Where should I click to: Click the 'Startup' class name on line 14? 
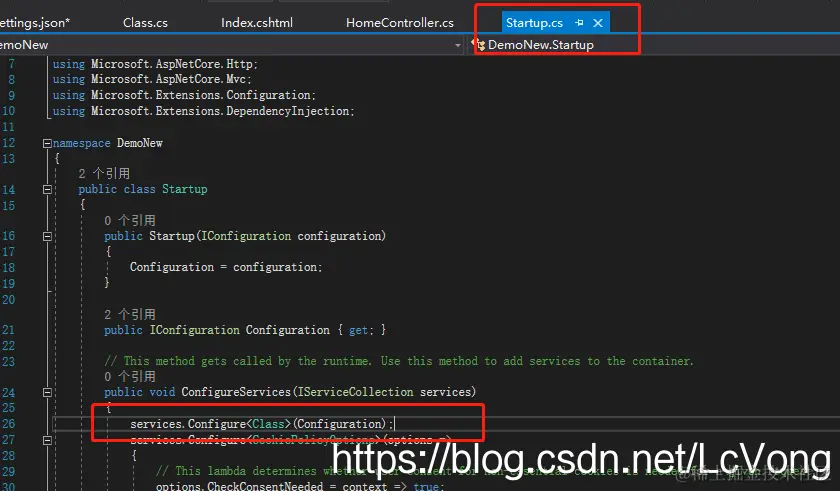click(x=185, y=190)
